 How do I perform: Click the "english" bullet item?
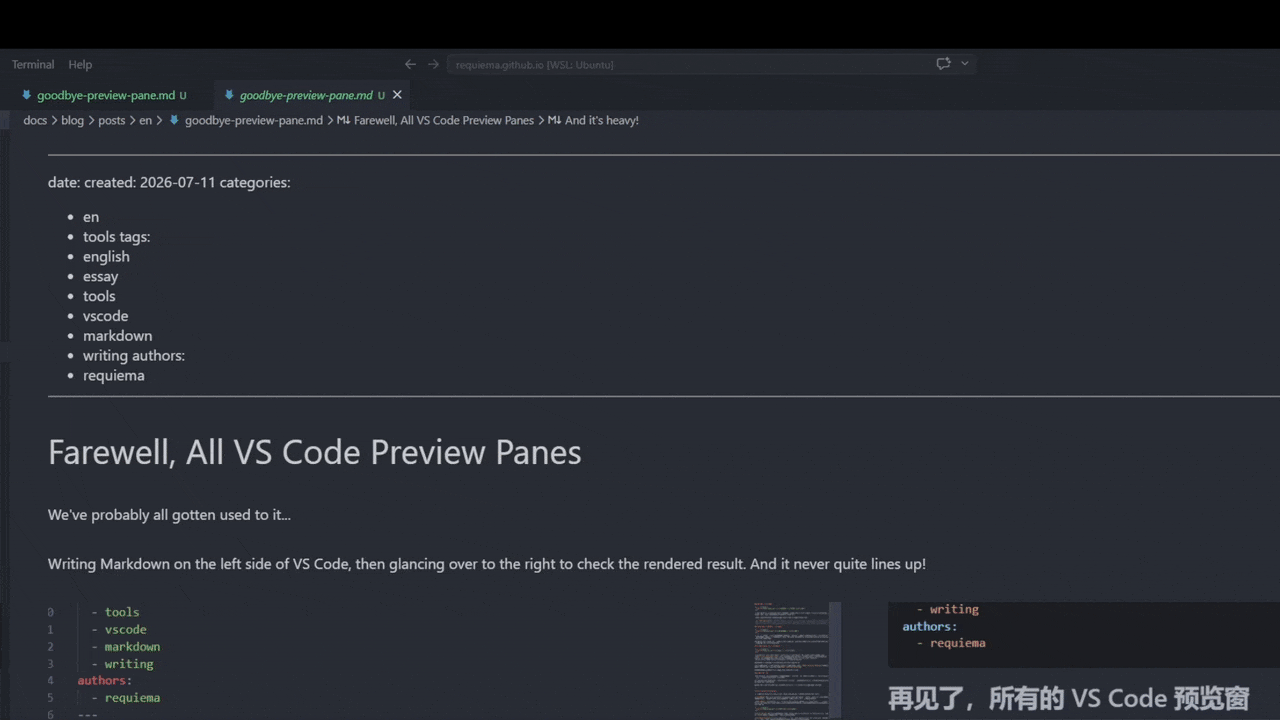point(106,257)
